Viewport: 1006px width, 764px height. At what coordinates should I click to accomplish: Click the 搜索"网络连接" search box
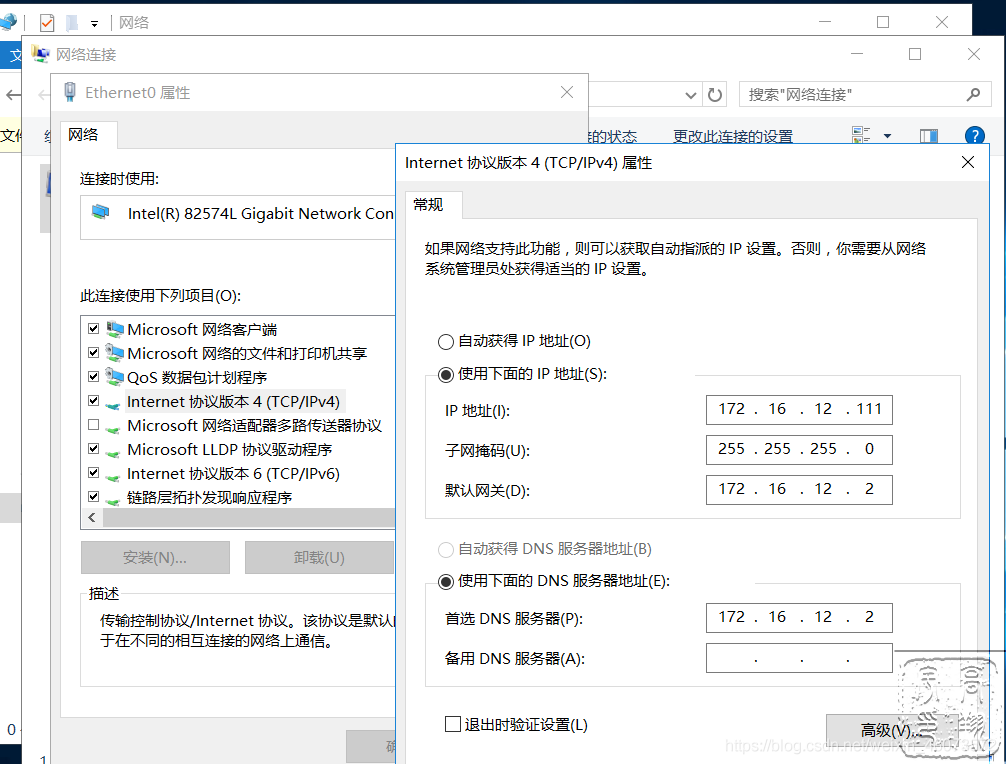865,95
